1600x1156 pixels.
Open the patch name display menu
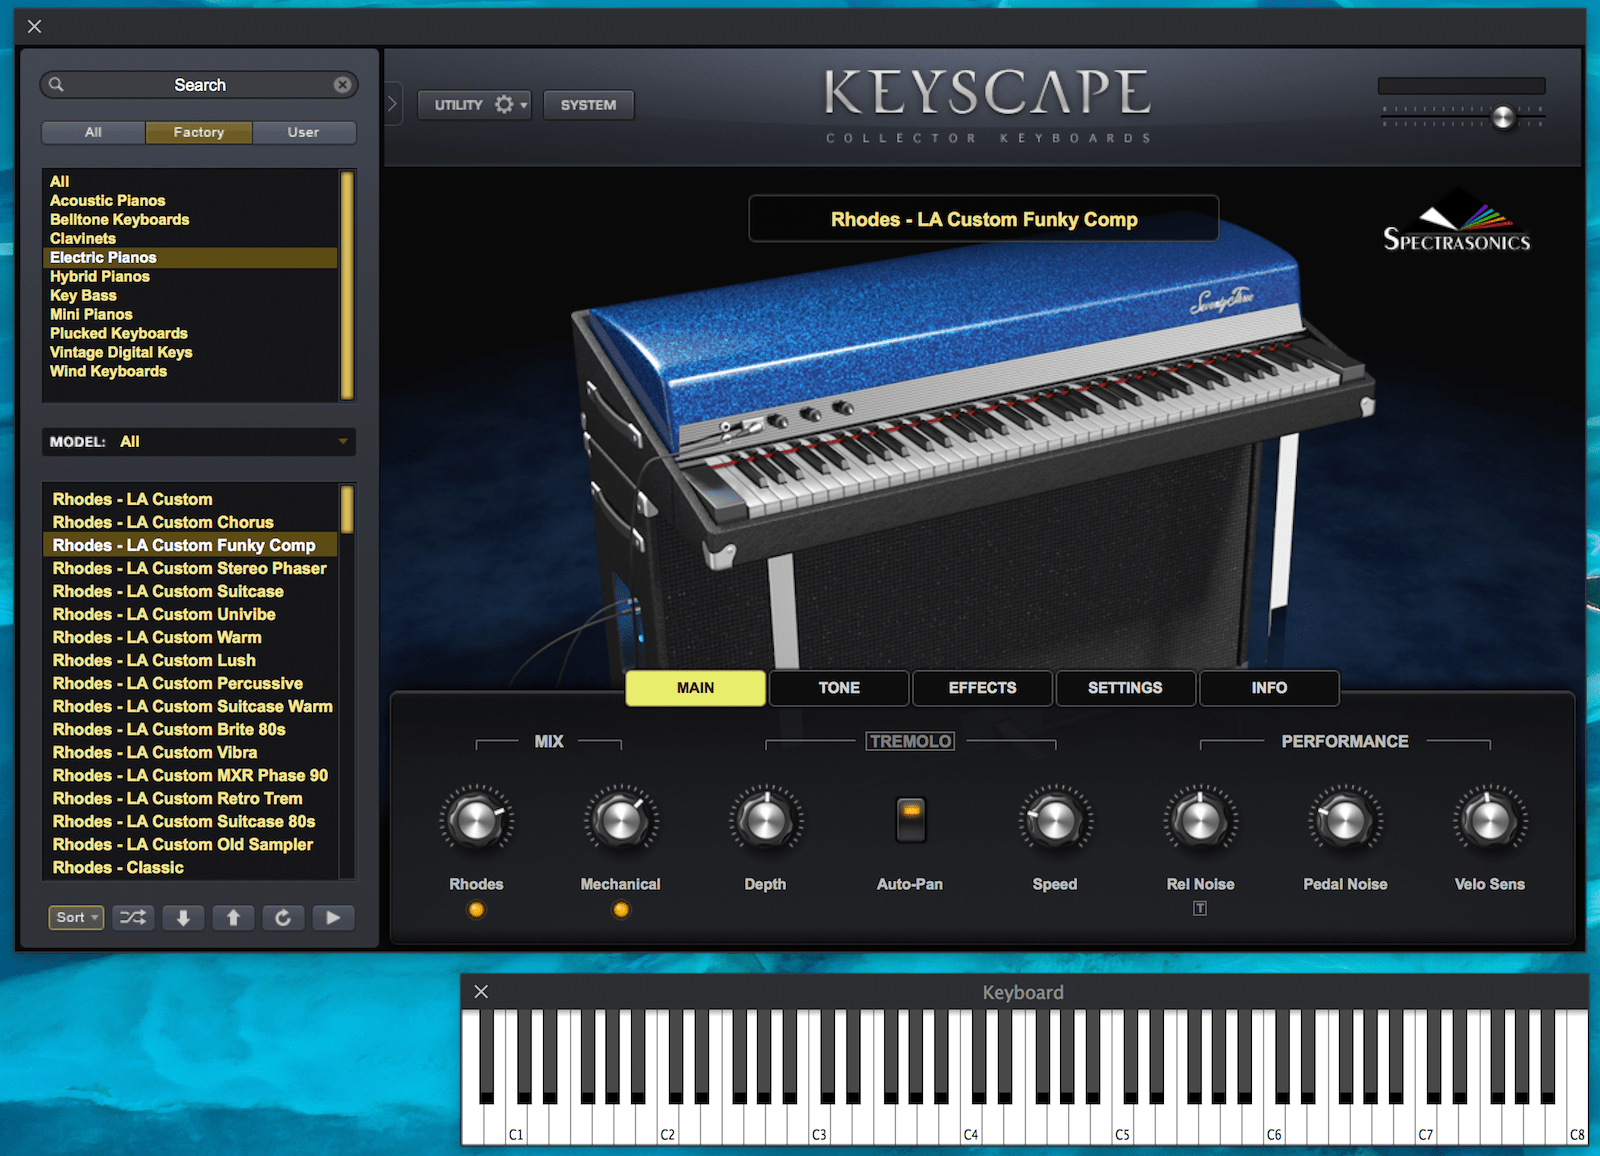[984, 219]
